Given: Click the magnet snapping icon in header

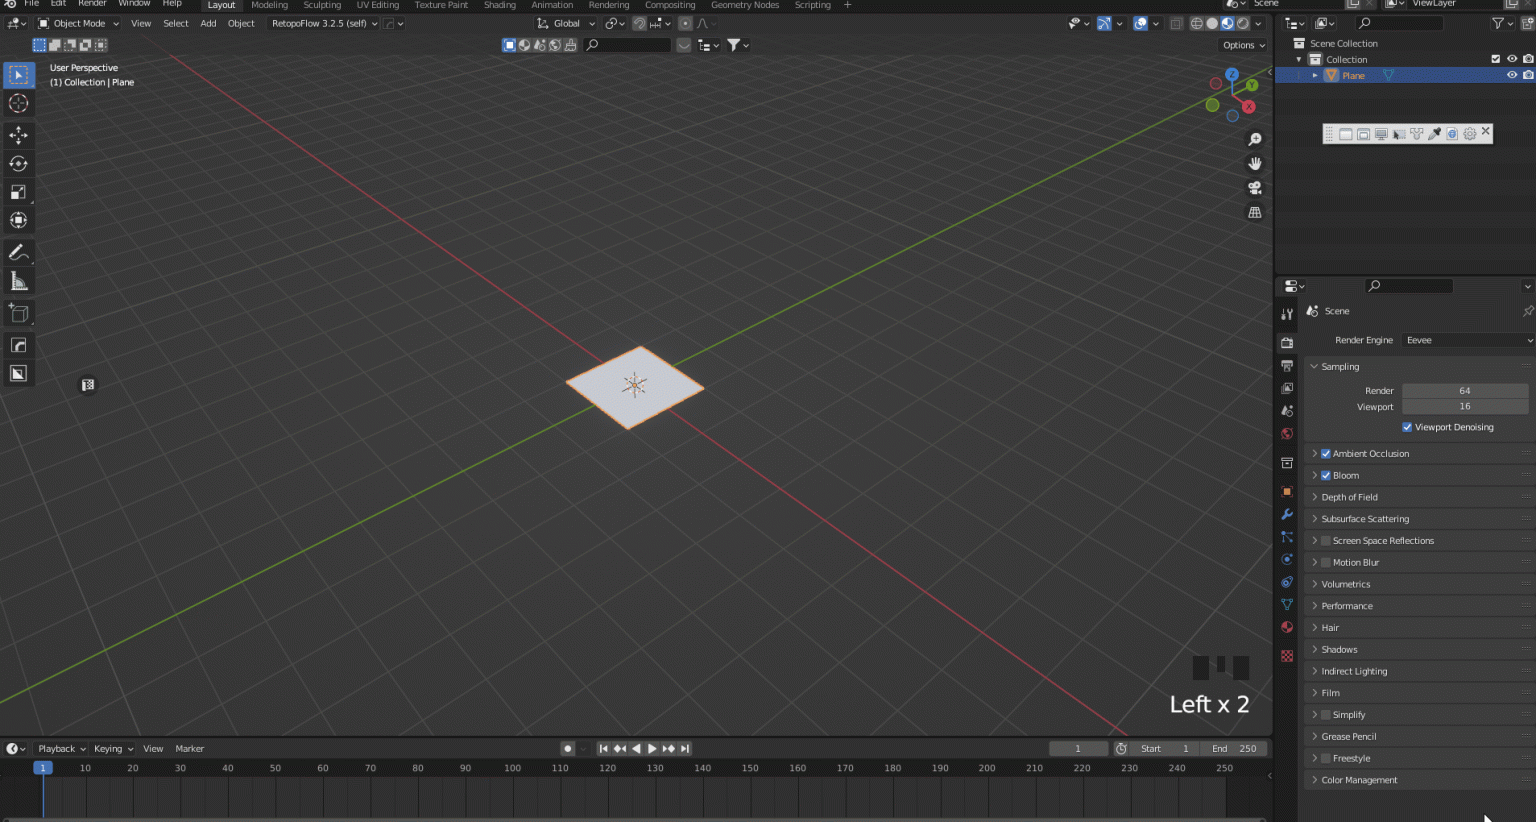Looking at the screenshot, I should 638,23.
